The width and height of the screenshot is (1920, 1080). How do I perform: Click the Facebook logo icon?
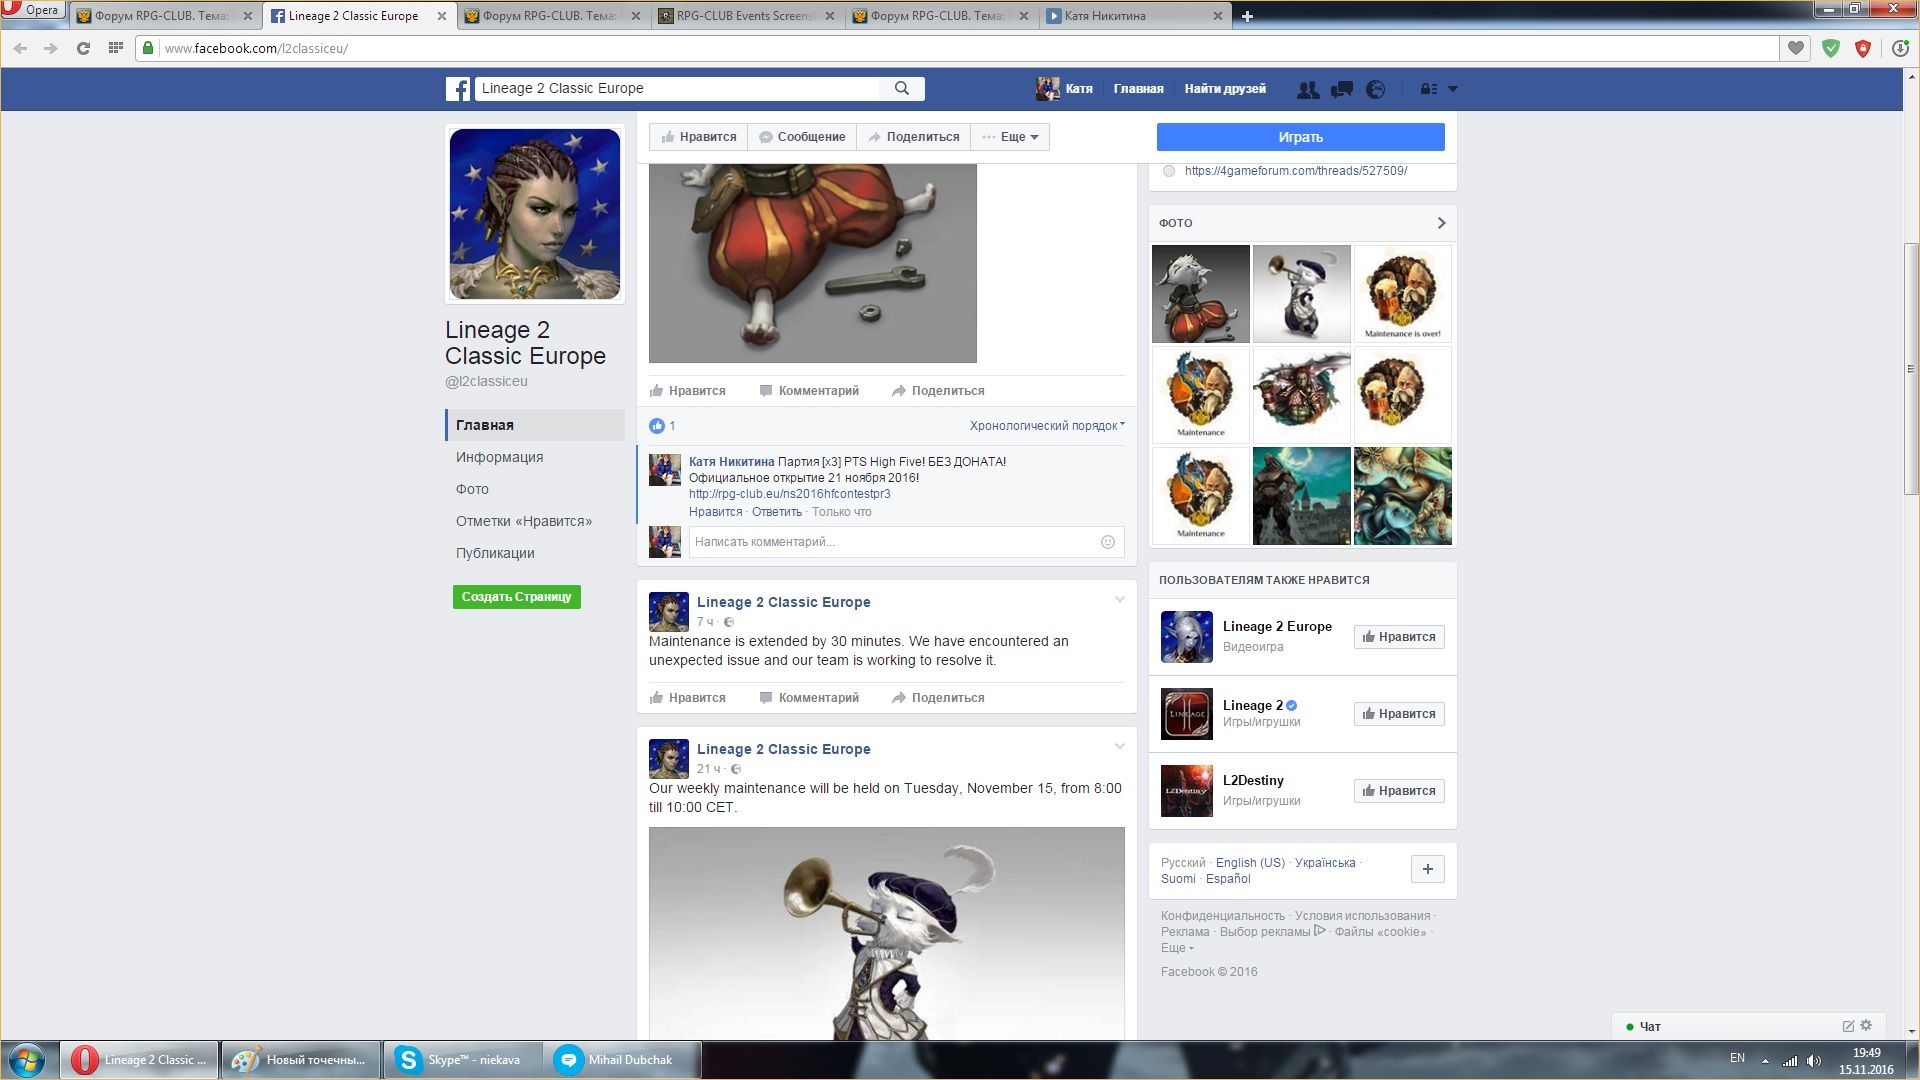point(458,89)
